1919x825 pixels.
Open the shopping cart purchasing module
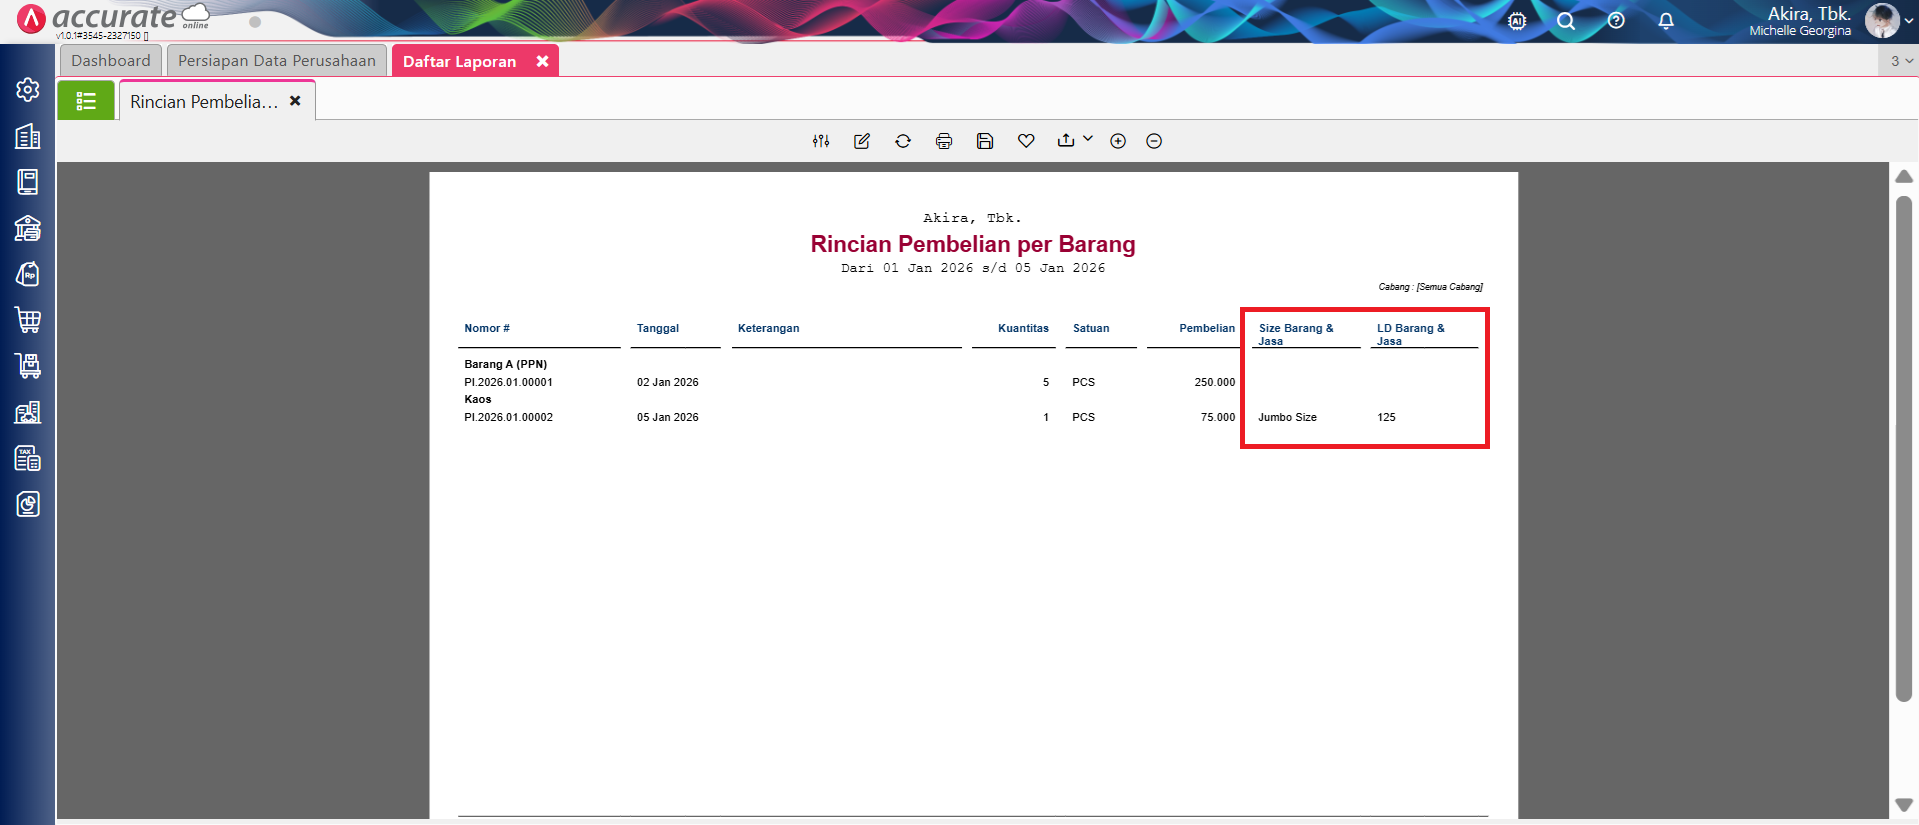[x=28, y=320]
